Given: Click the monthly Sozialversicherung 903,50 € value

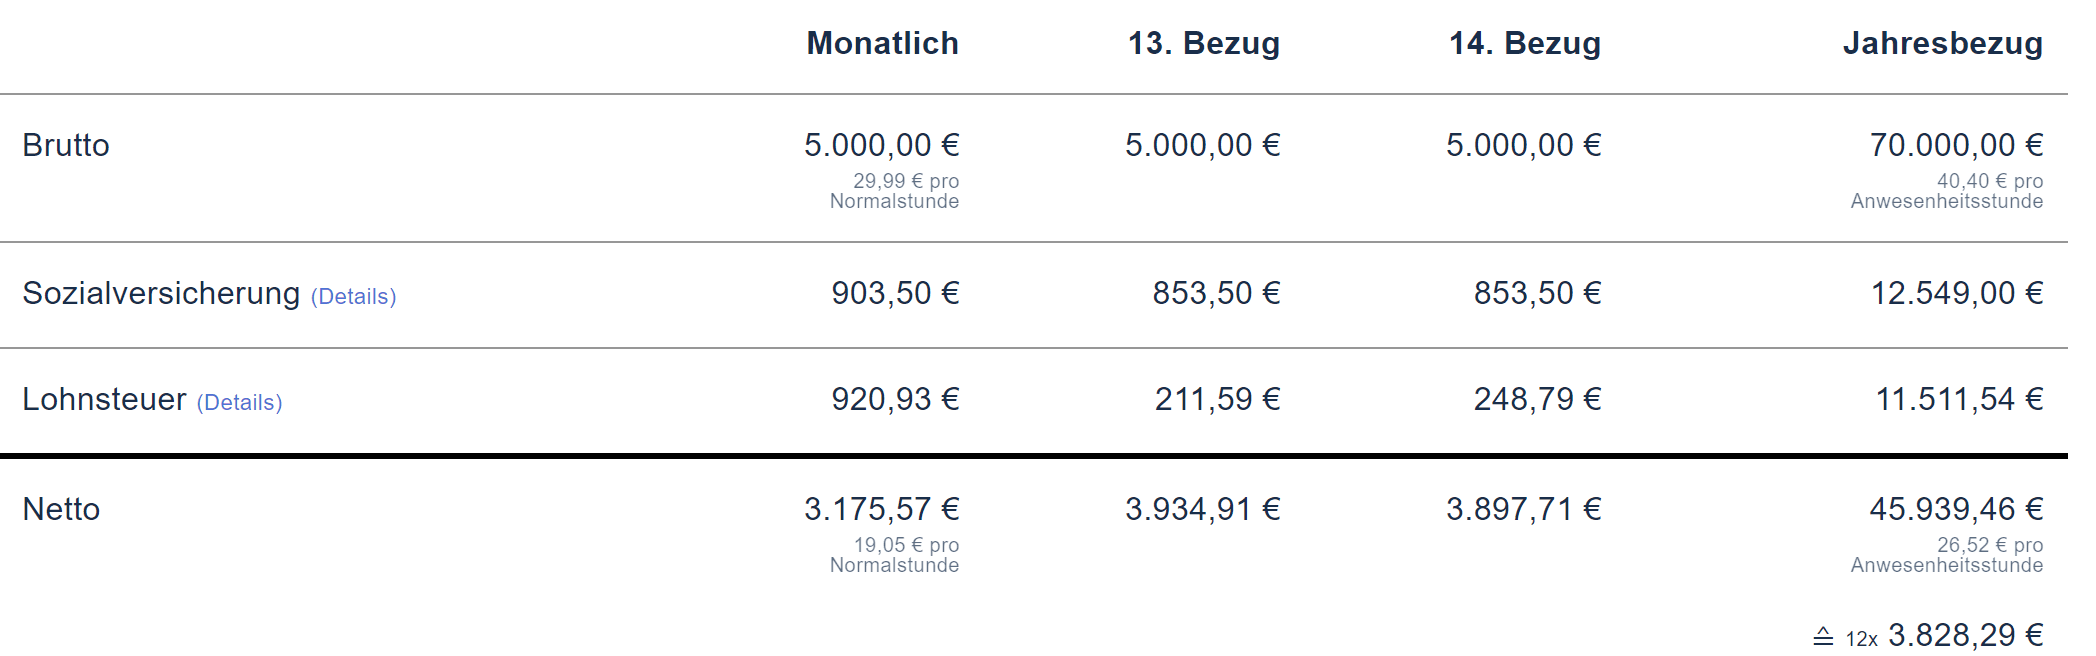Looking at the screenshot, I should click(895, 293).
